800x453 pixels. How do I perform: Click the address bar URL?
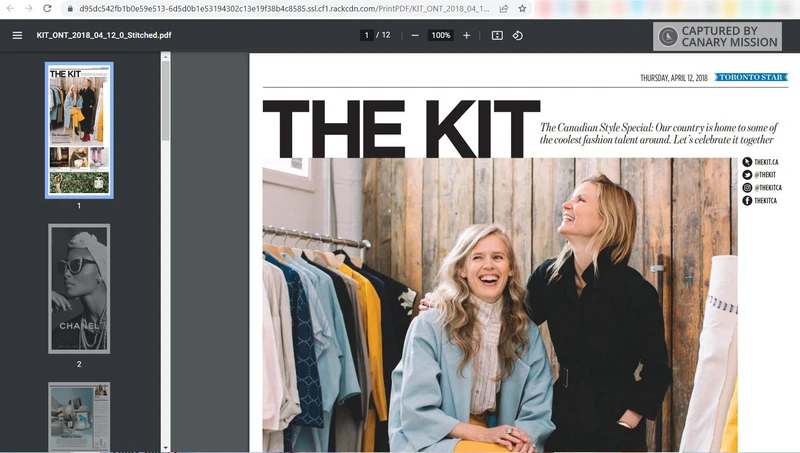pos(284,9)
